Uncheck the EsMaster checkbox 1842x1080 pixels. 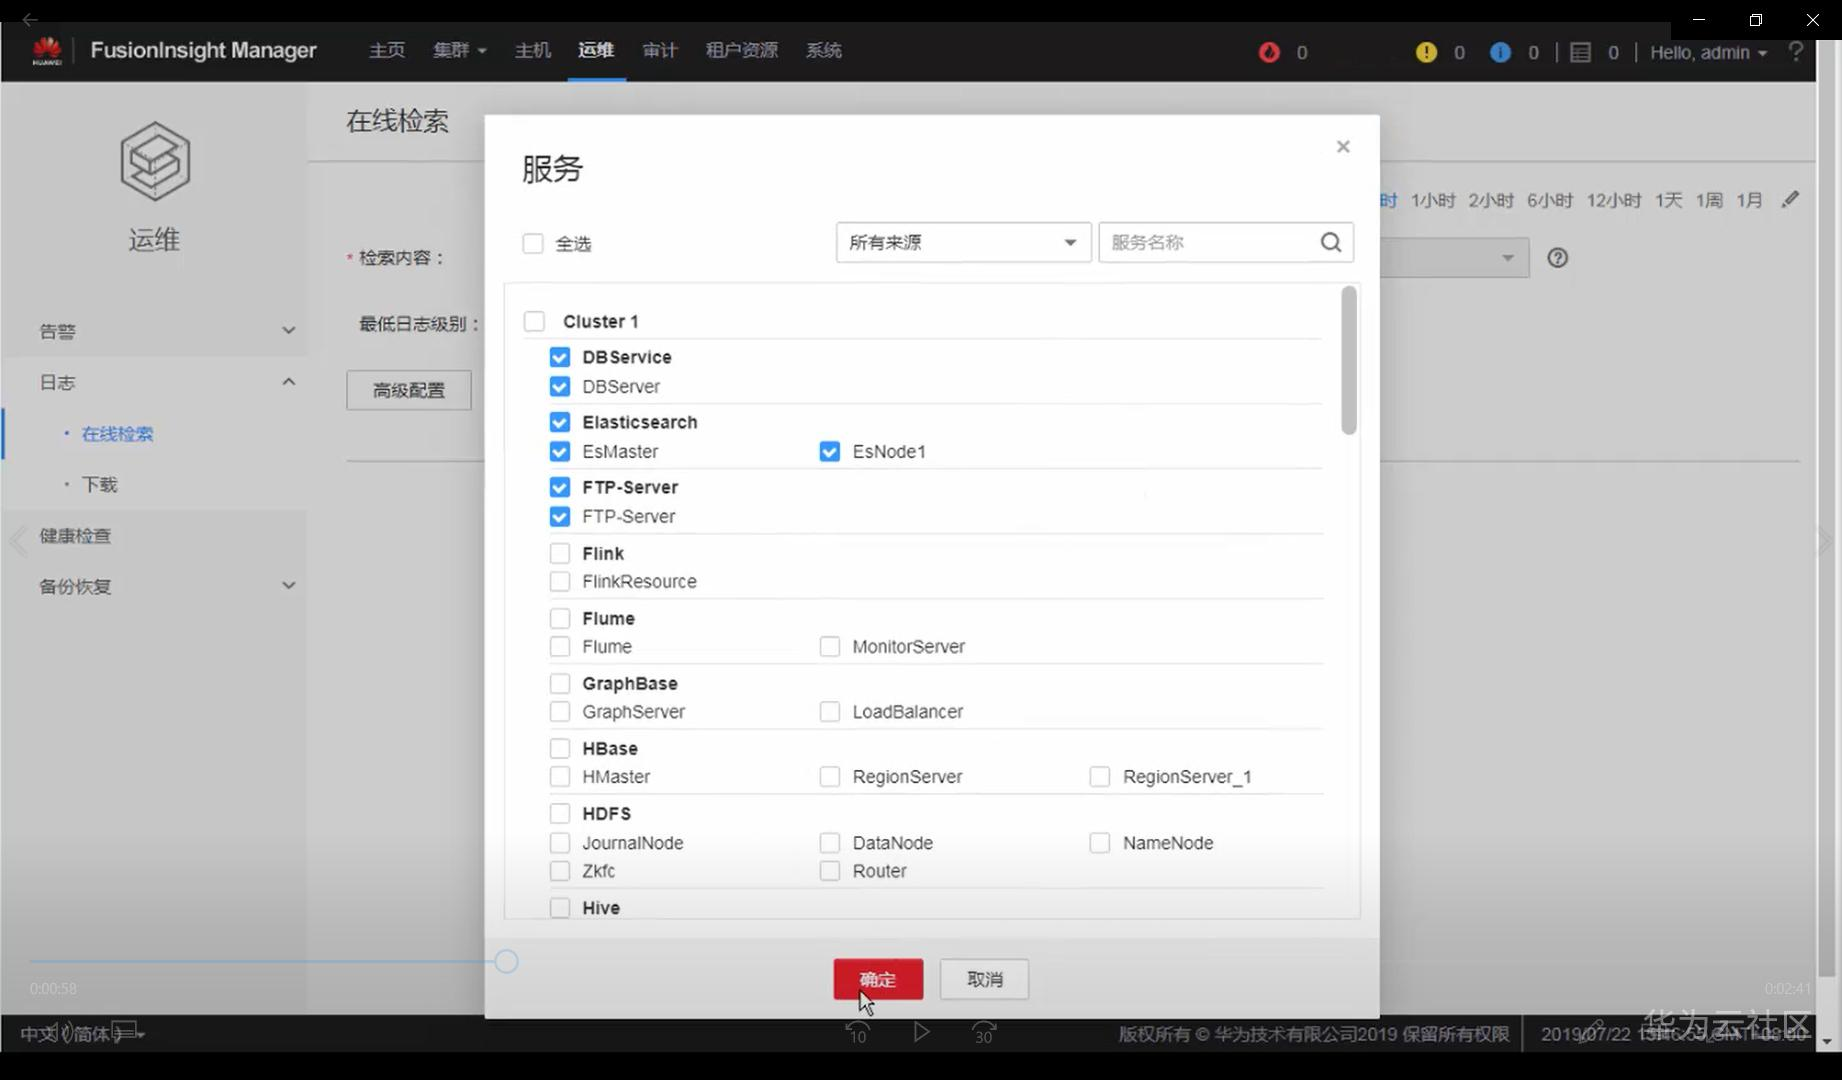coord(560,451)
